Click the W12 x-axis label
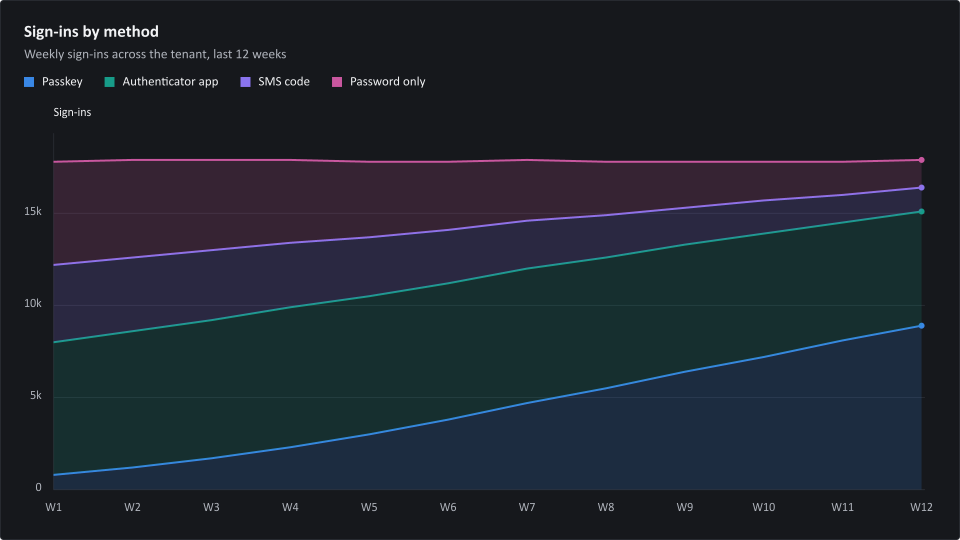 click(921, 508)
